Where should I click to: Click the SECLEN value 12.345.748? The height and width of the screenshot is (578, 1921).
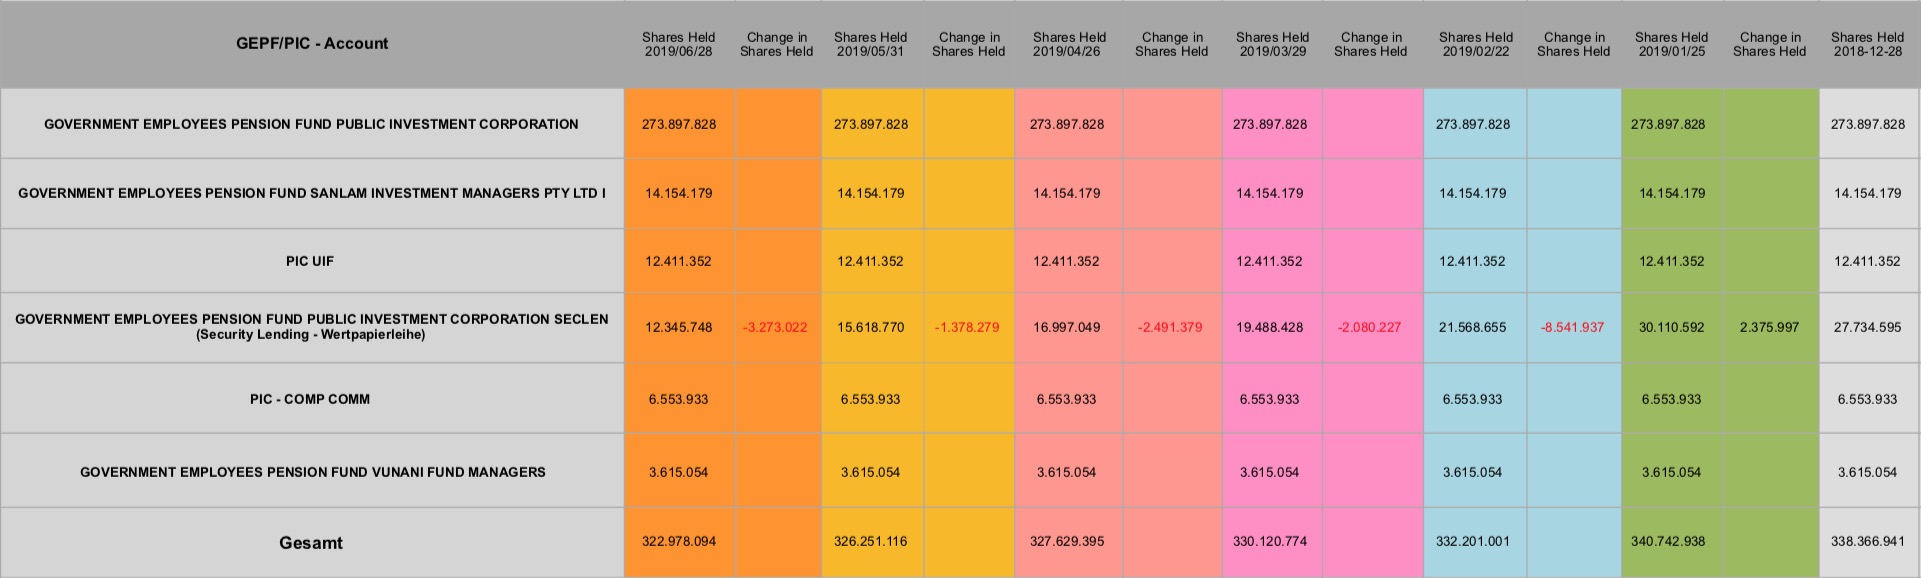click(678, 327)
